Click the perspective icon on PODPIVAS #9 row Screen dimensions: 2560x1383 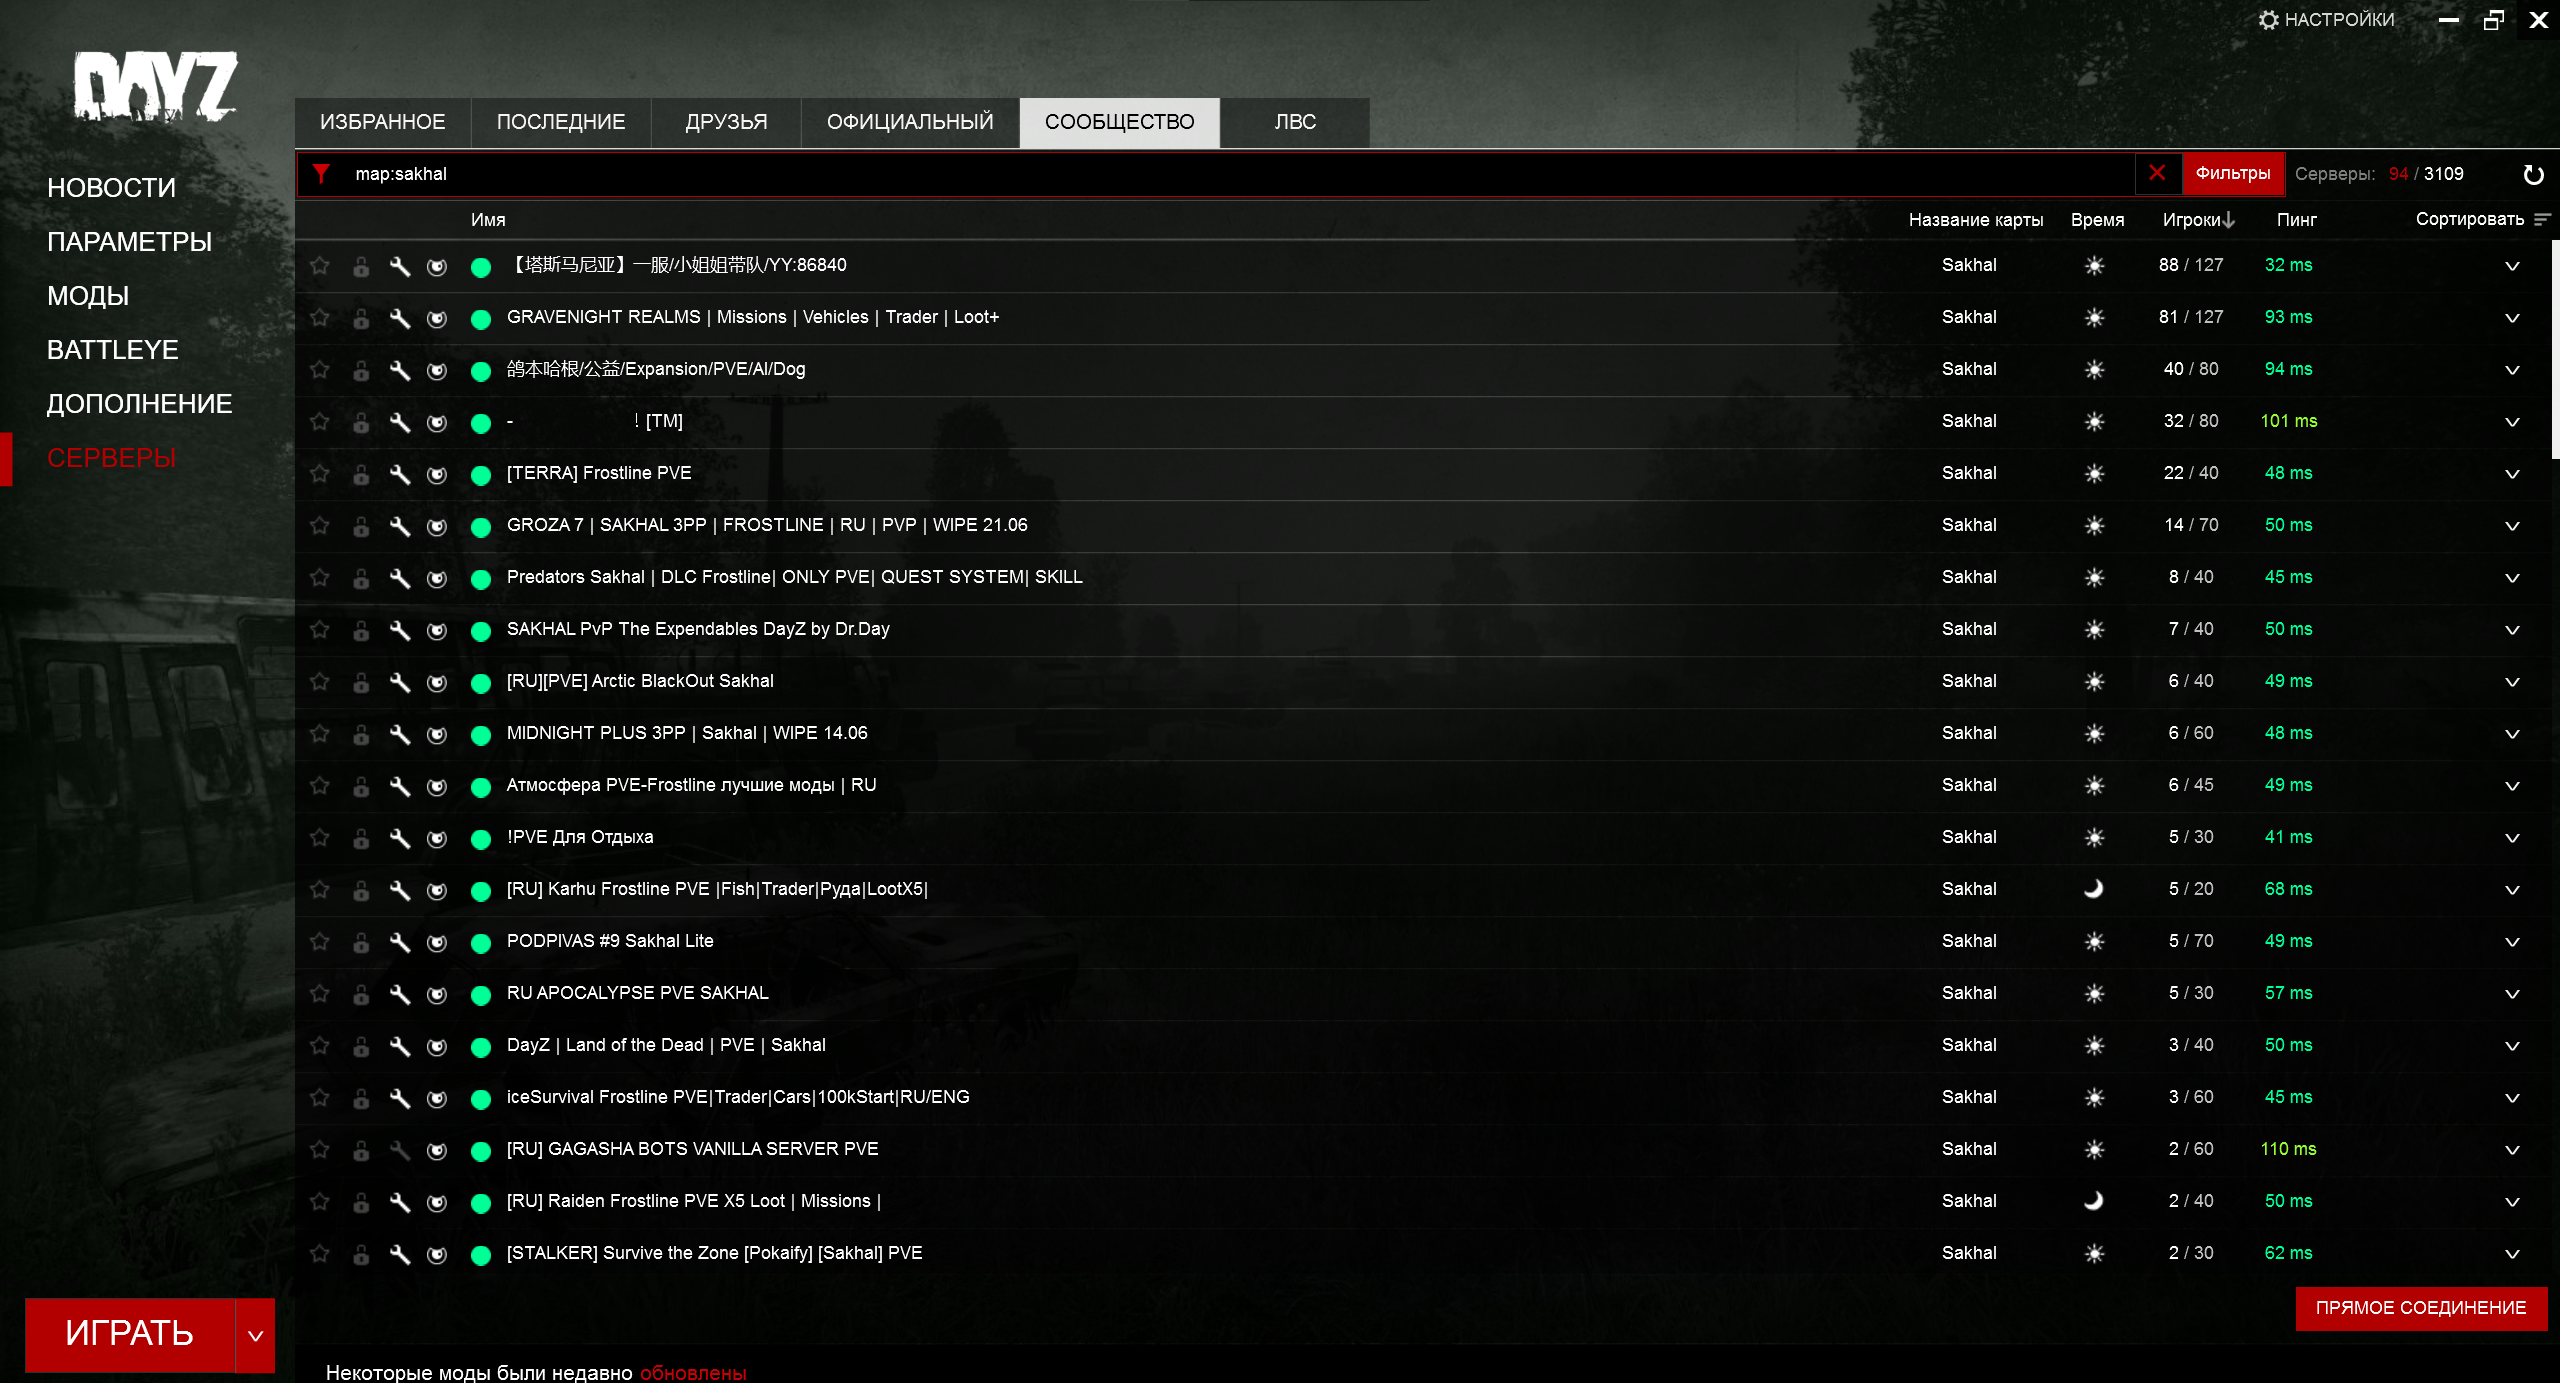437,942
